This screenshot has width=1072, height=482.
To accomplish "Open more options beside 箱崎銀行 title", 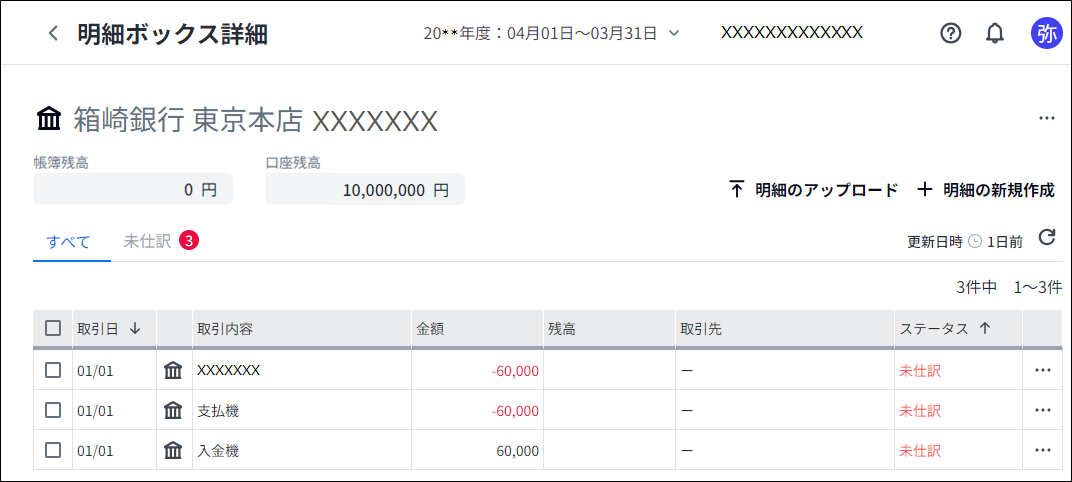I will 1047,118.
